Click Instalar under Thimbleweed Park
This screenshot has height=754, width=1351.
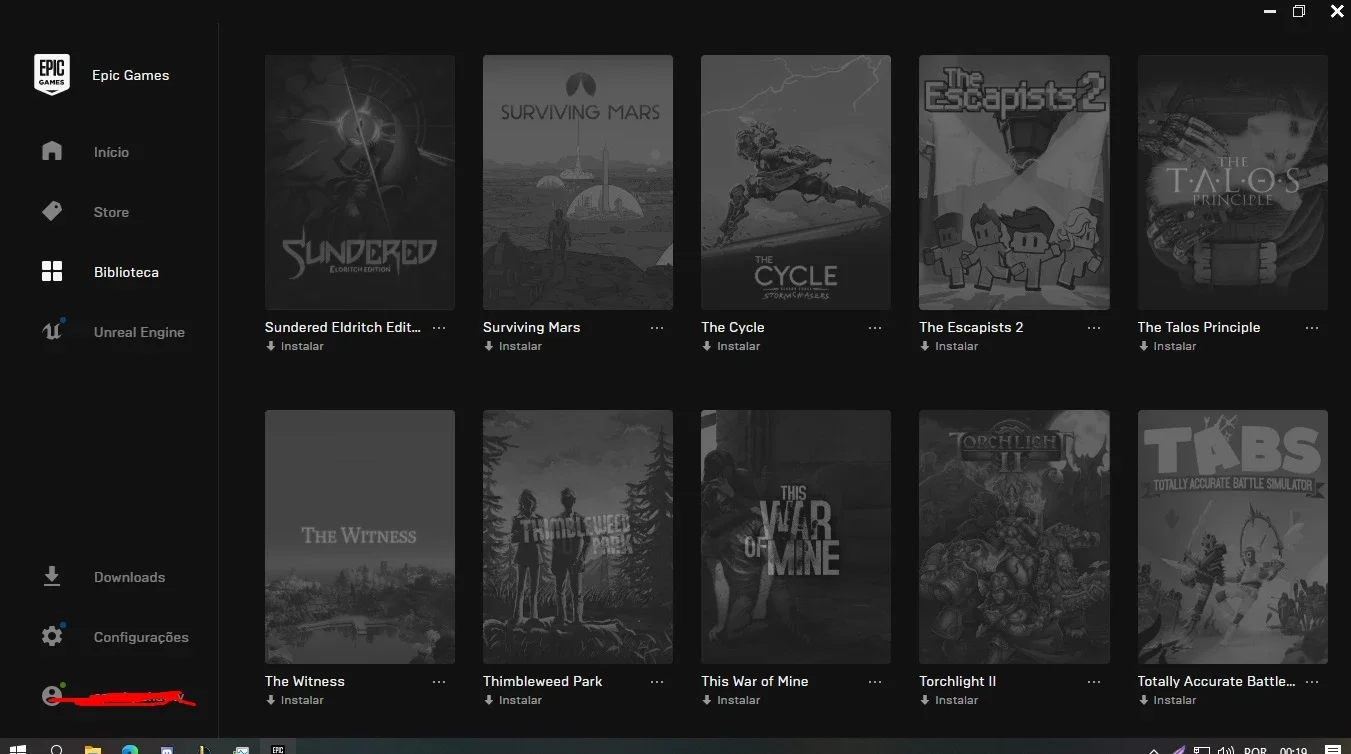[513, 700]
